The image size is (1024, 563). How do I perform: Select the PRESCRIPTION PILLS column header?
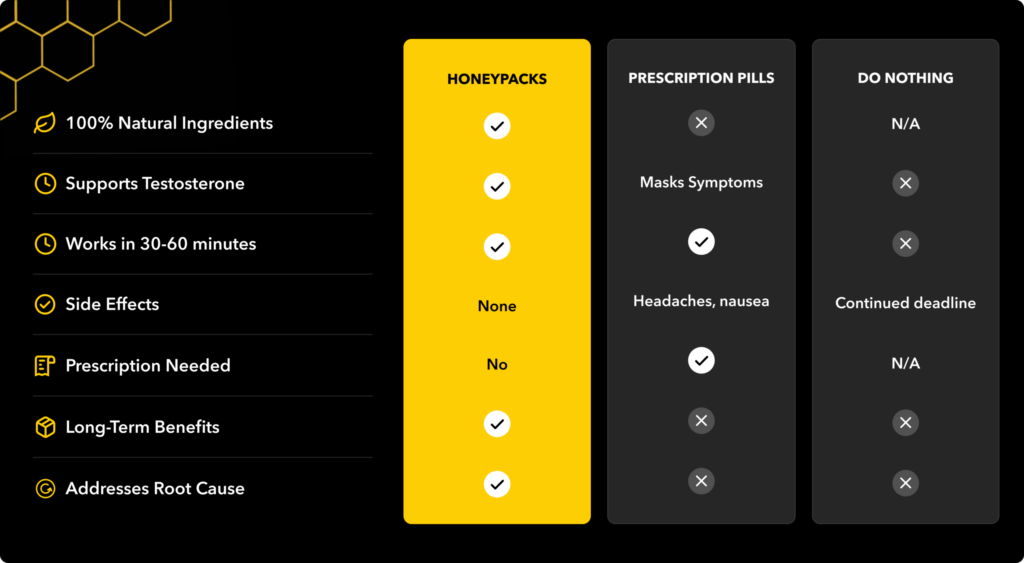[x=701, y=78]
